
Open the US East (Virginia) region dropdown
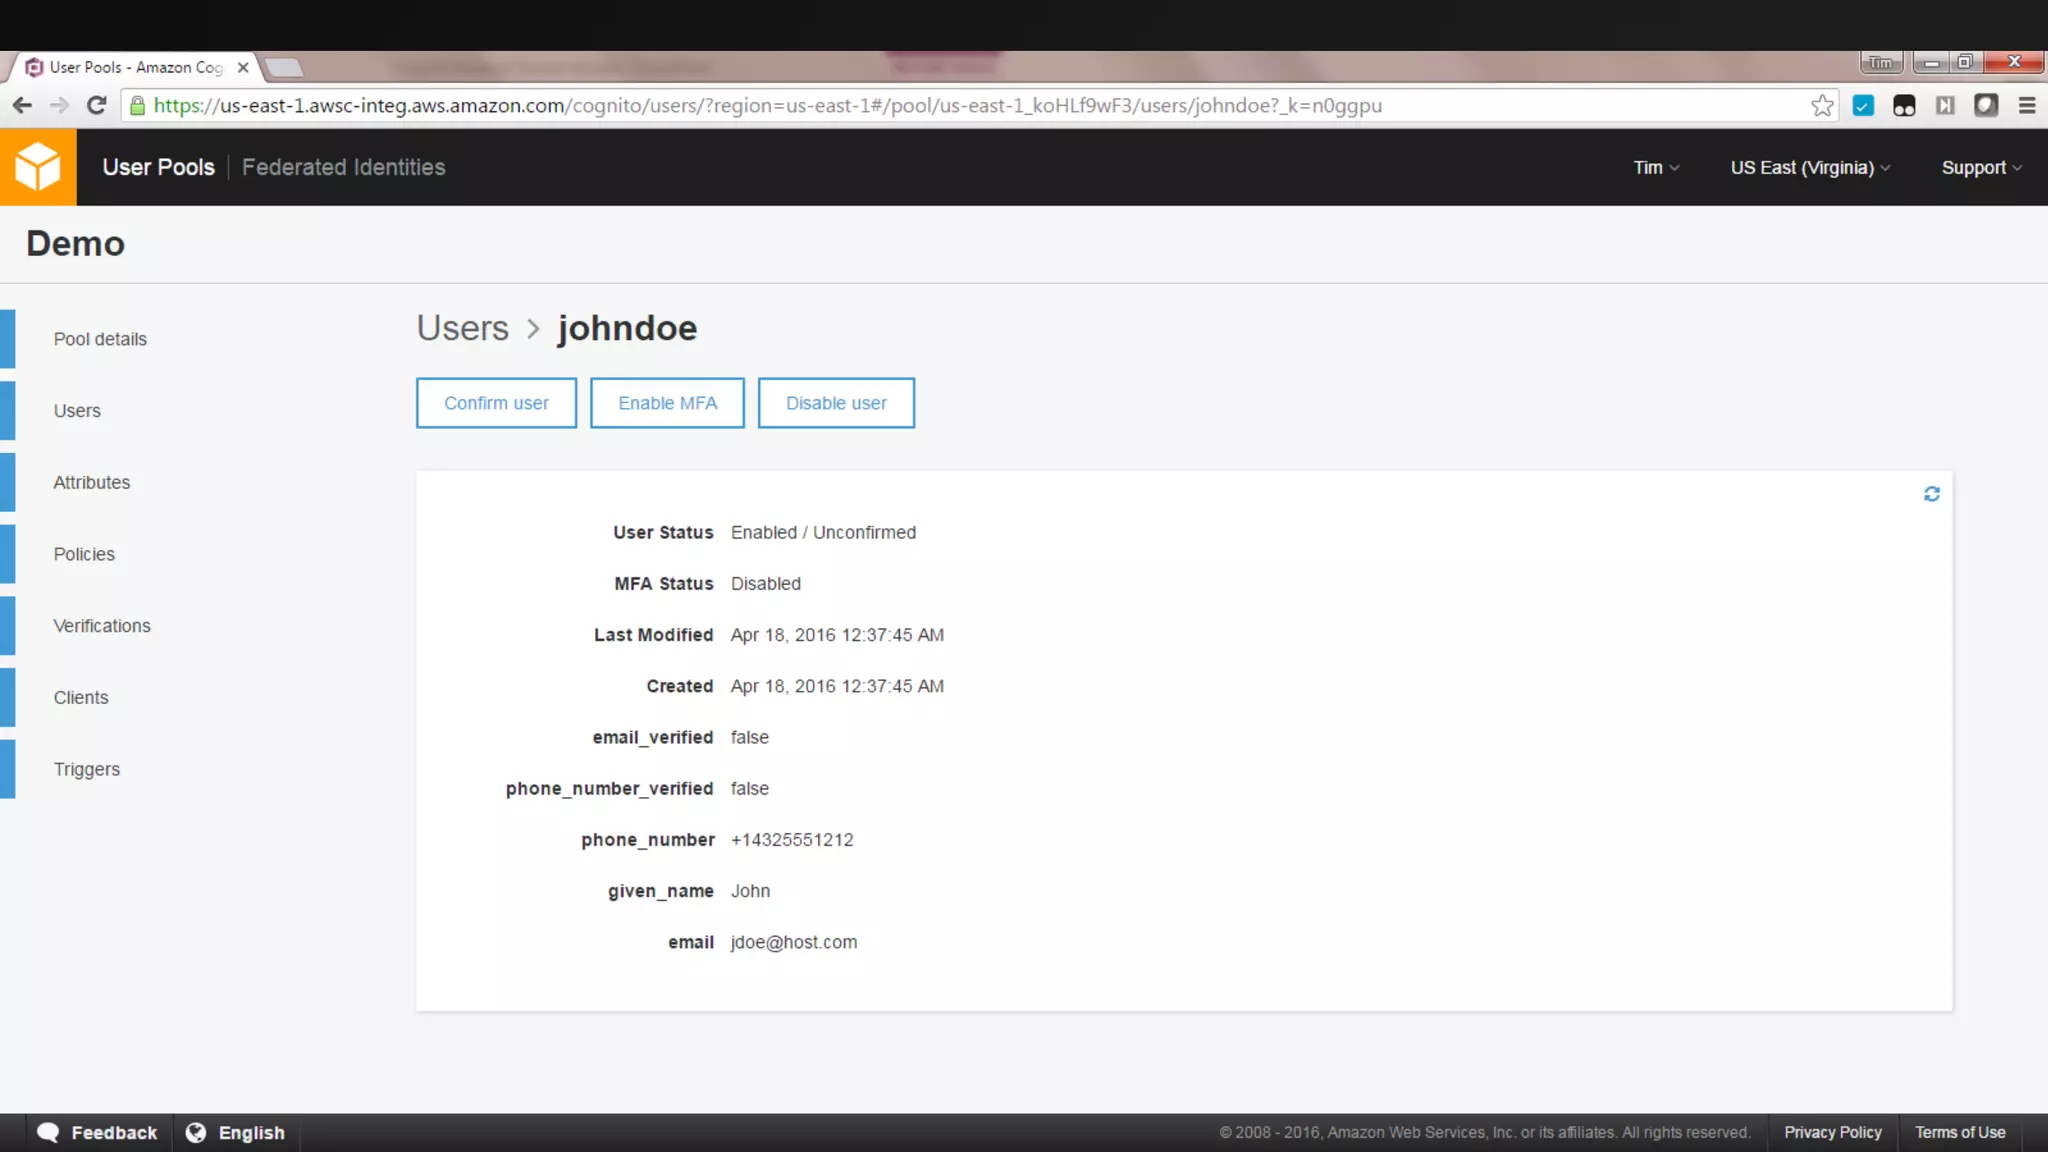click(1810, 168)
